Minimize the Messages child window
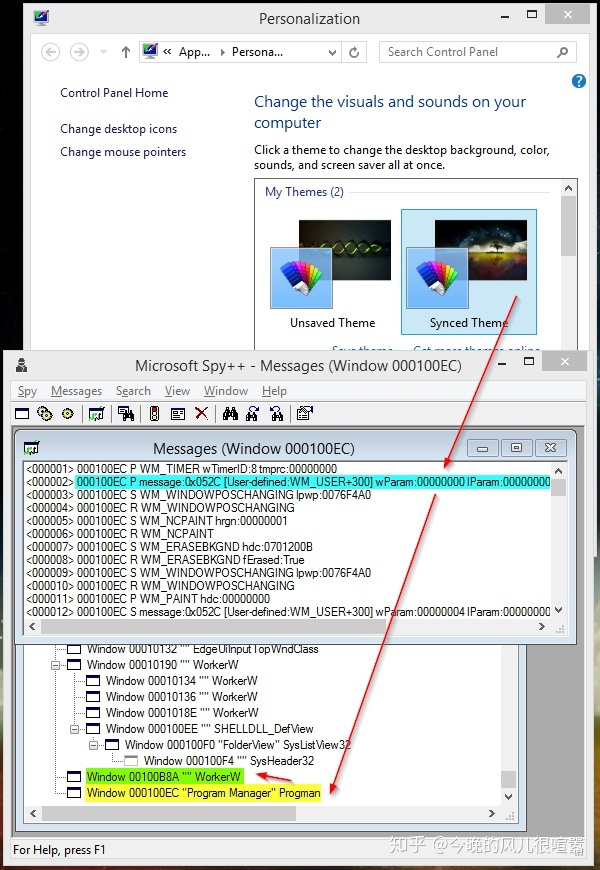Image resolution: width=600 pixels, height=870 pixels. click(x=483, y=448)
